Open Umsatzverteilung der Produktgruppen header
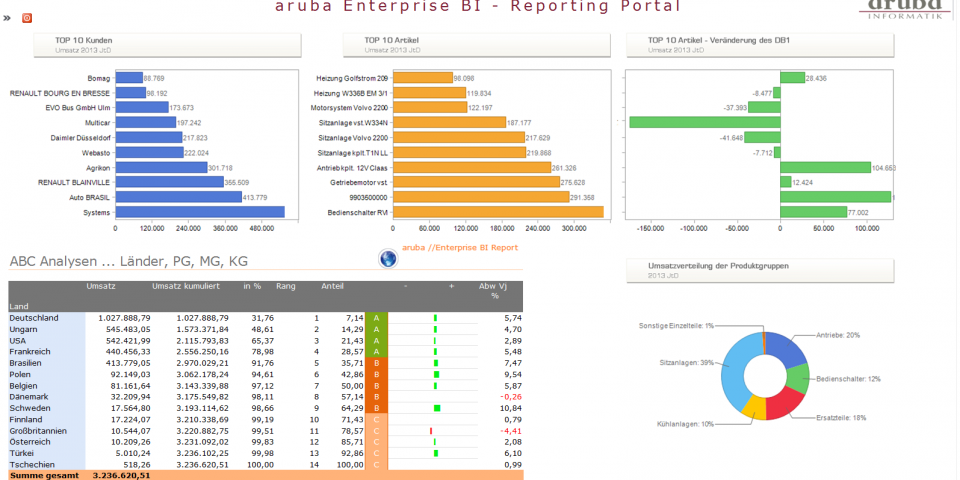 tap(760, 271)
